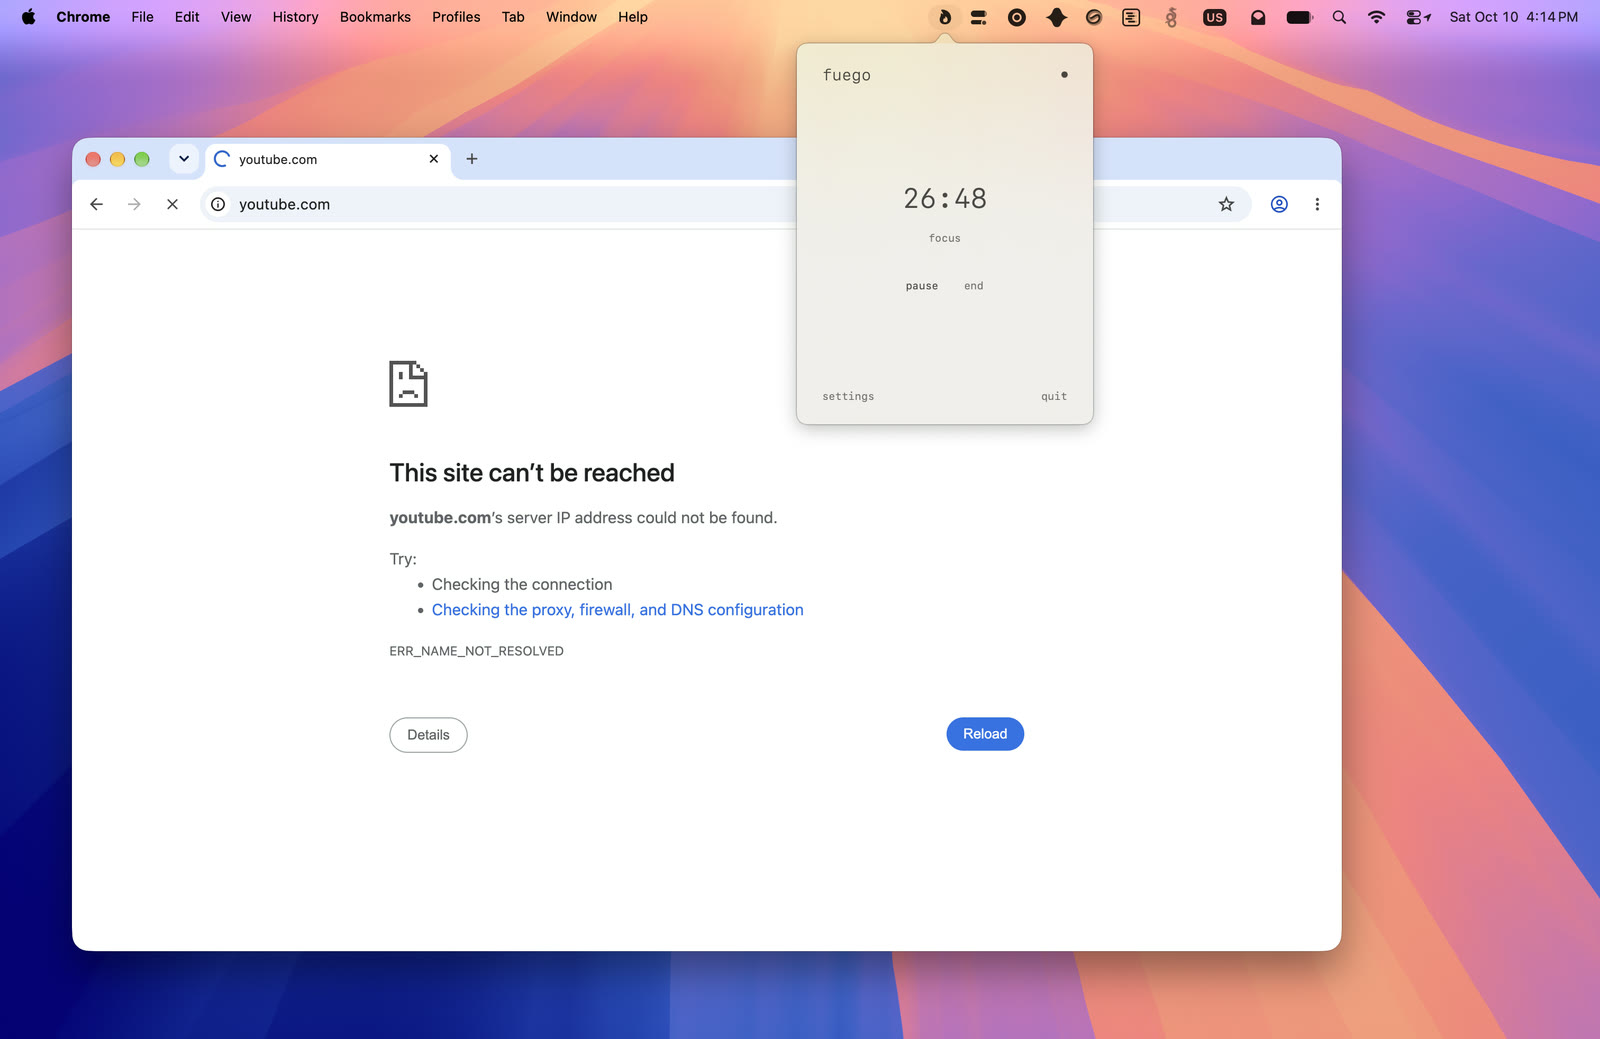This screenshot has height=1039, width=1600.
Task: Open the Apple menu
Action: 28,17
